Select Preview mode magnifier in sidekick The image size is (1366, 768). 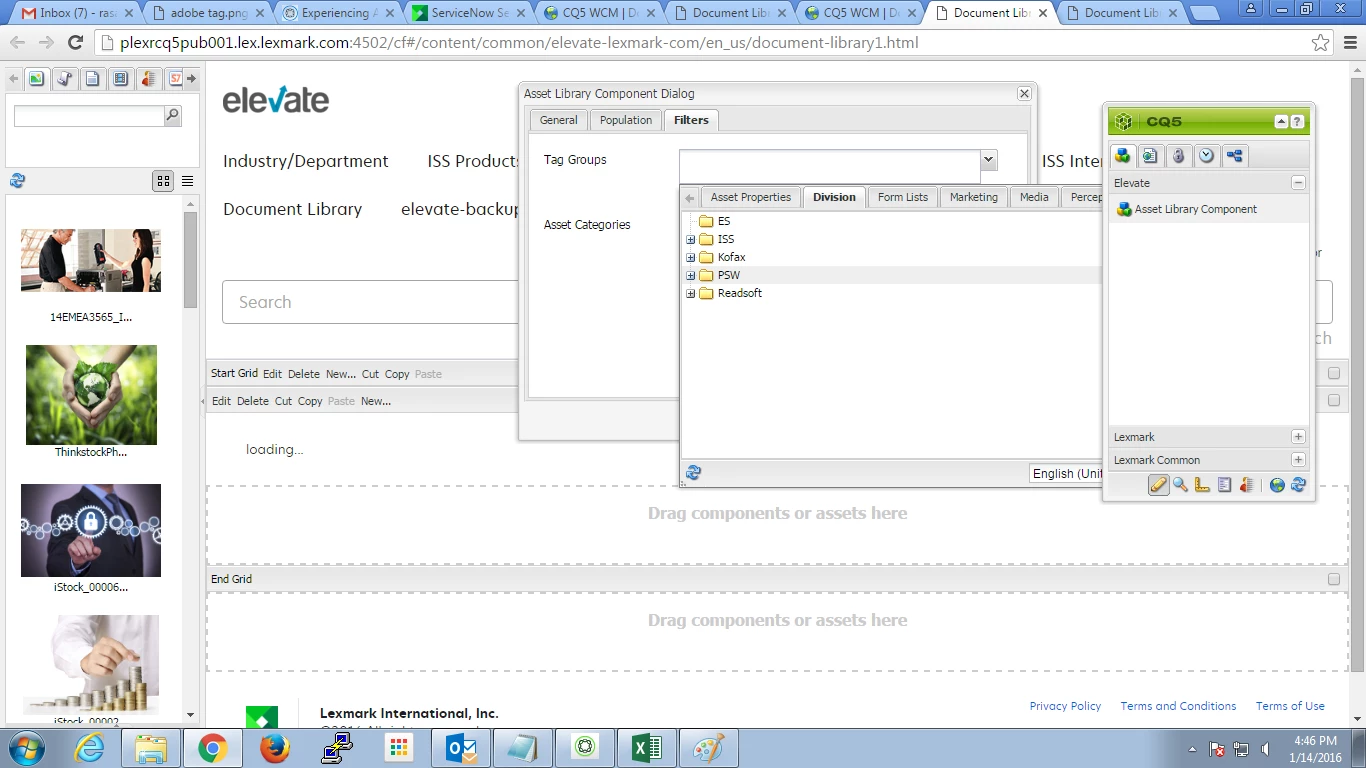pos(1181,485)
